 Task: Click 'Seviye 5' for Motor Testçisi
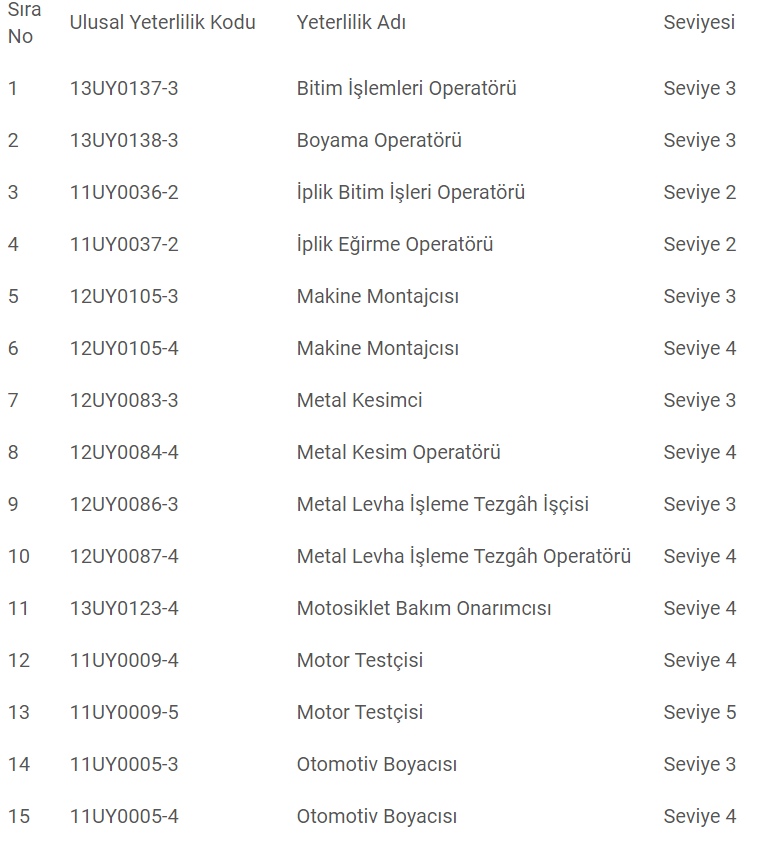[699, 712]
